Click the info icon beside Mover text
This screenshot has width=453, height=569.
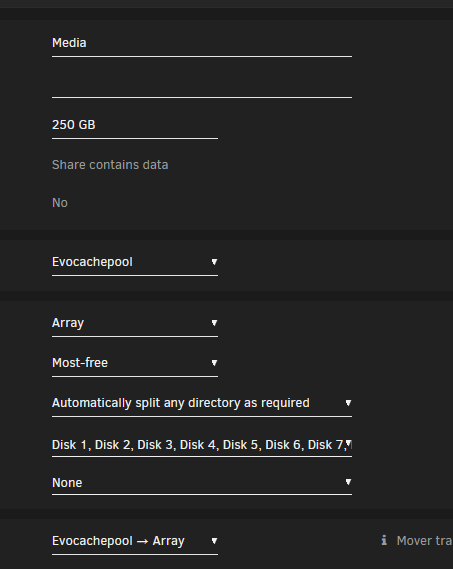(x=384, y=540)
